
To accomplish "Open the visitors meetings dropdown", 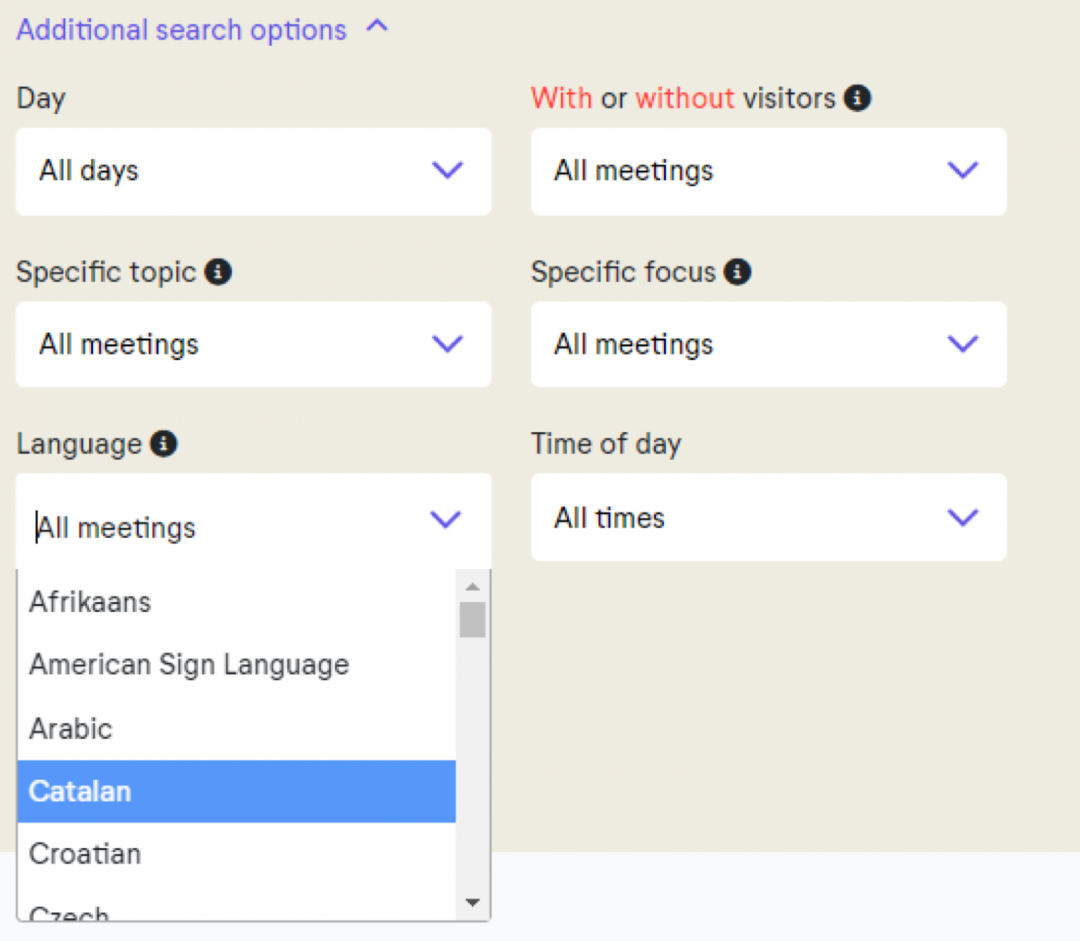I will point(768,171).
